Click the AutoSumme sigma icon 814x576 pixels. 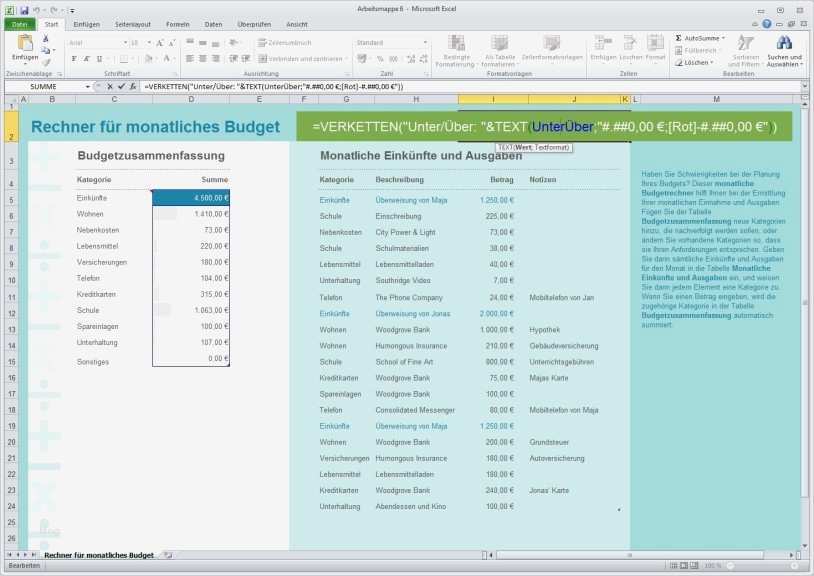(x=679, y=38)
